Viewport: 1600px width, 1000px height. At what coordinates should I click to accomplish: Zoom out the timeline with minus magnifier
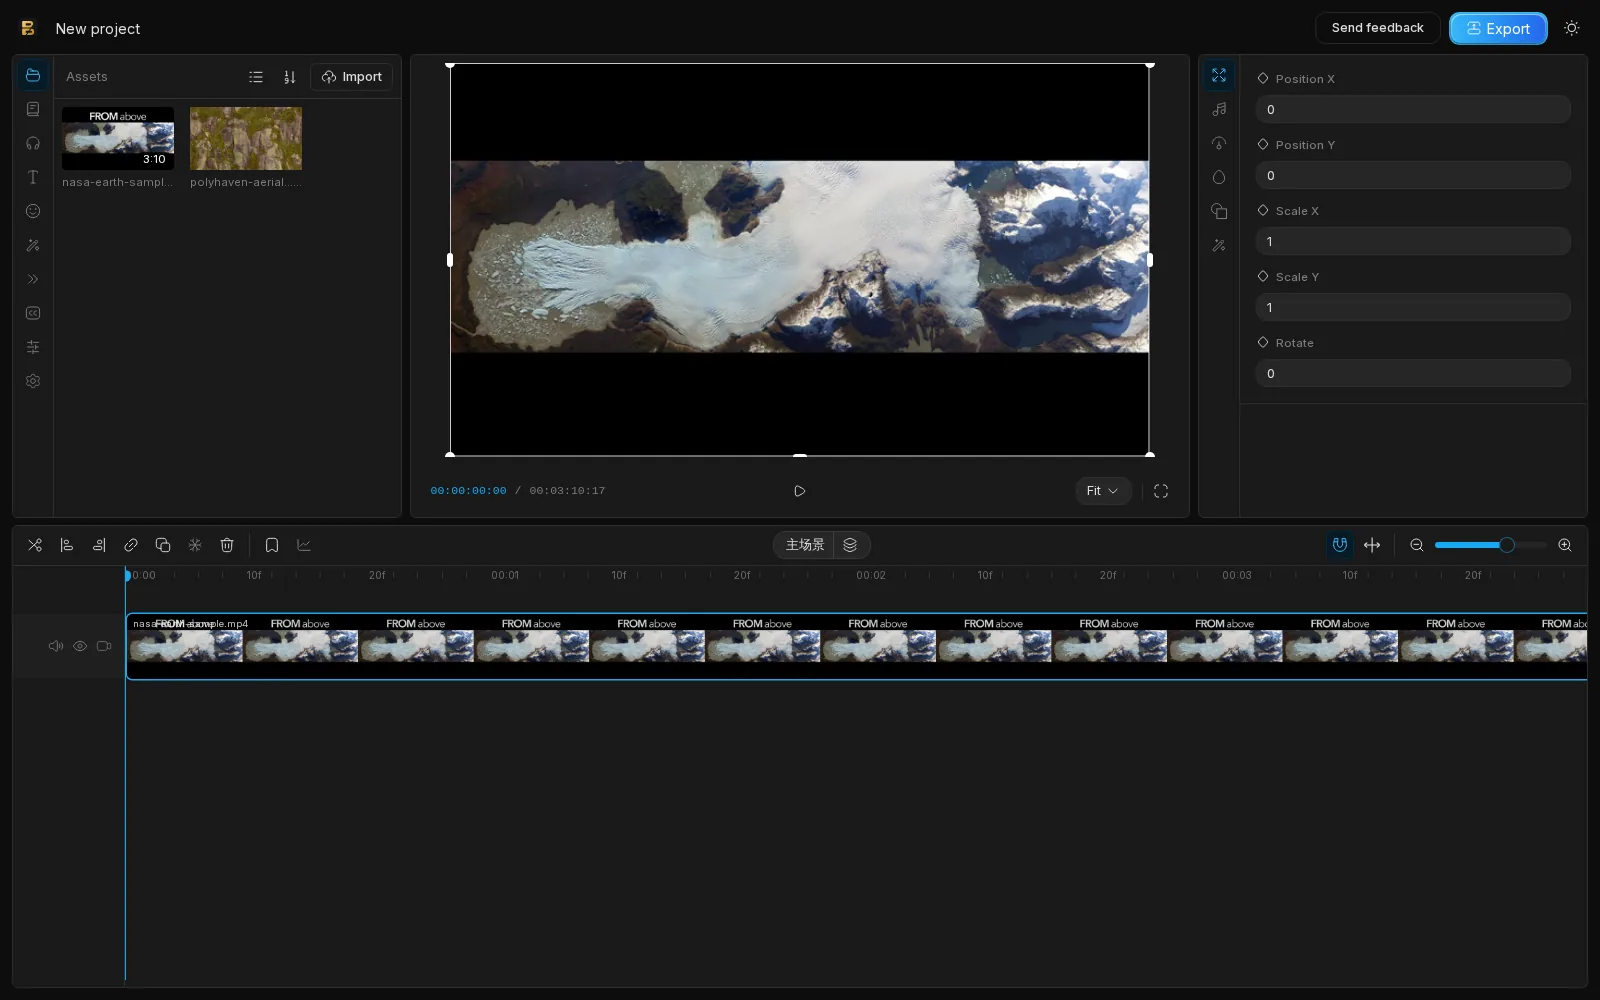click(1417, 545)
